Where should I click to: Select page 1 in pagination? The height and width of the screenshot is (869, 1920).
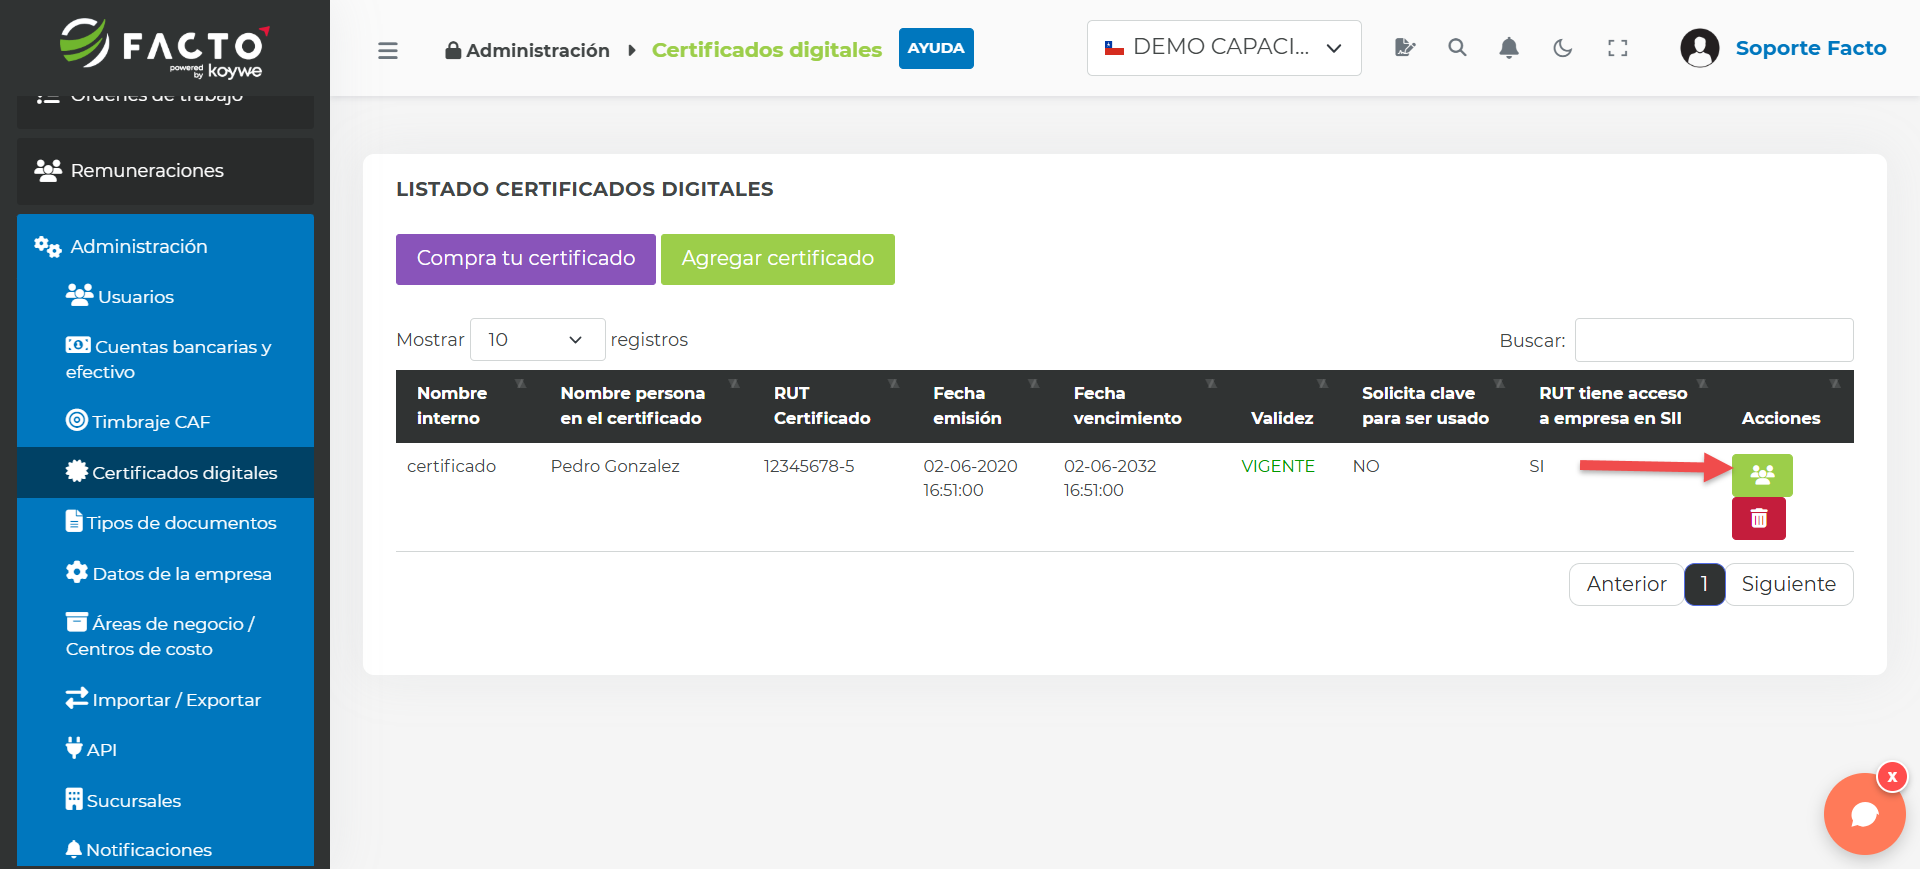tap(1704, 584)
